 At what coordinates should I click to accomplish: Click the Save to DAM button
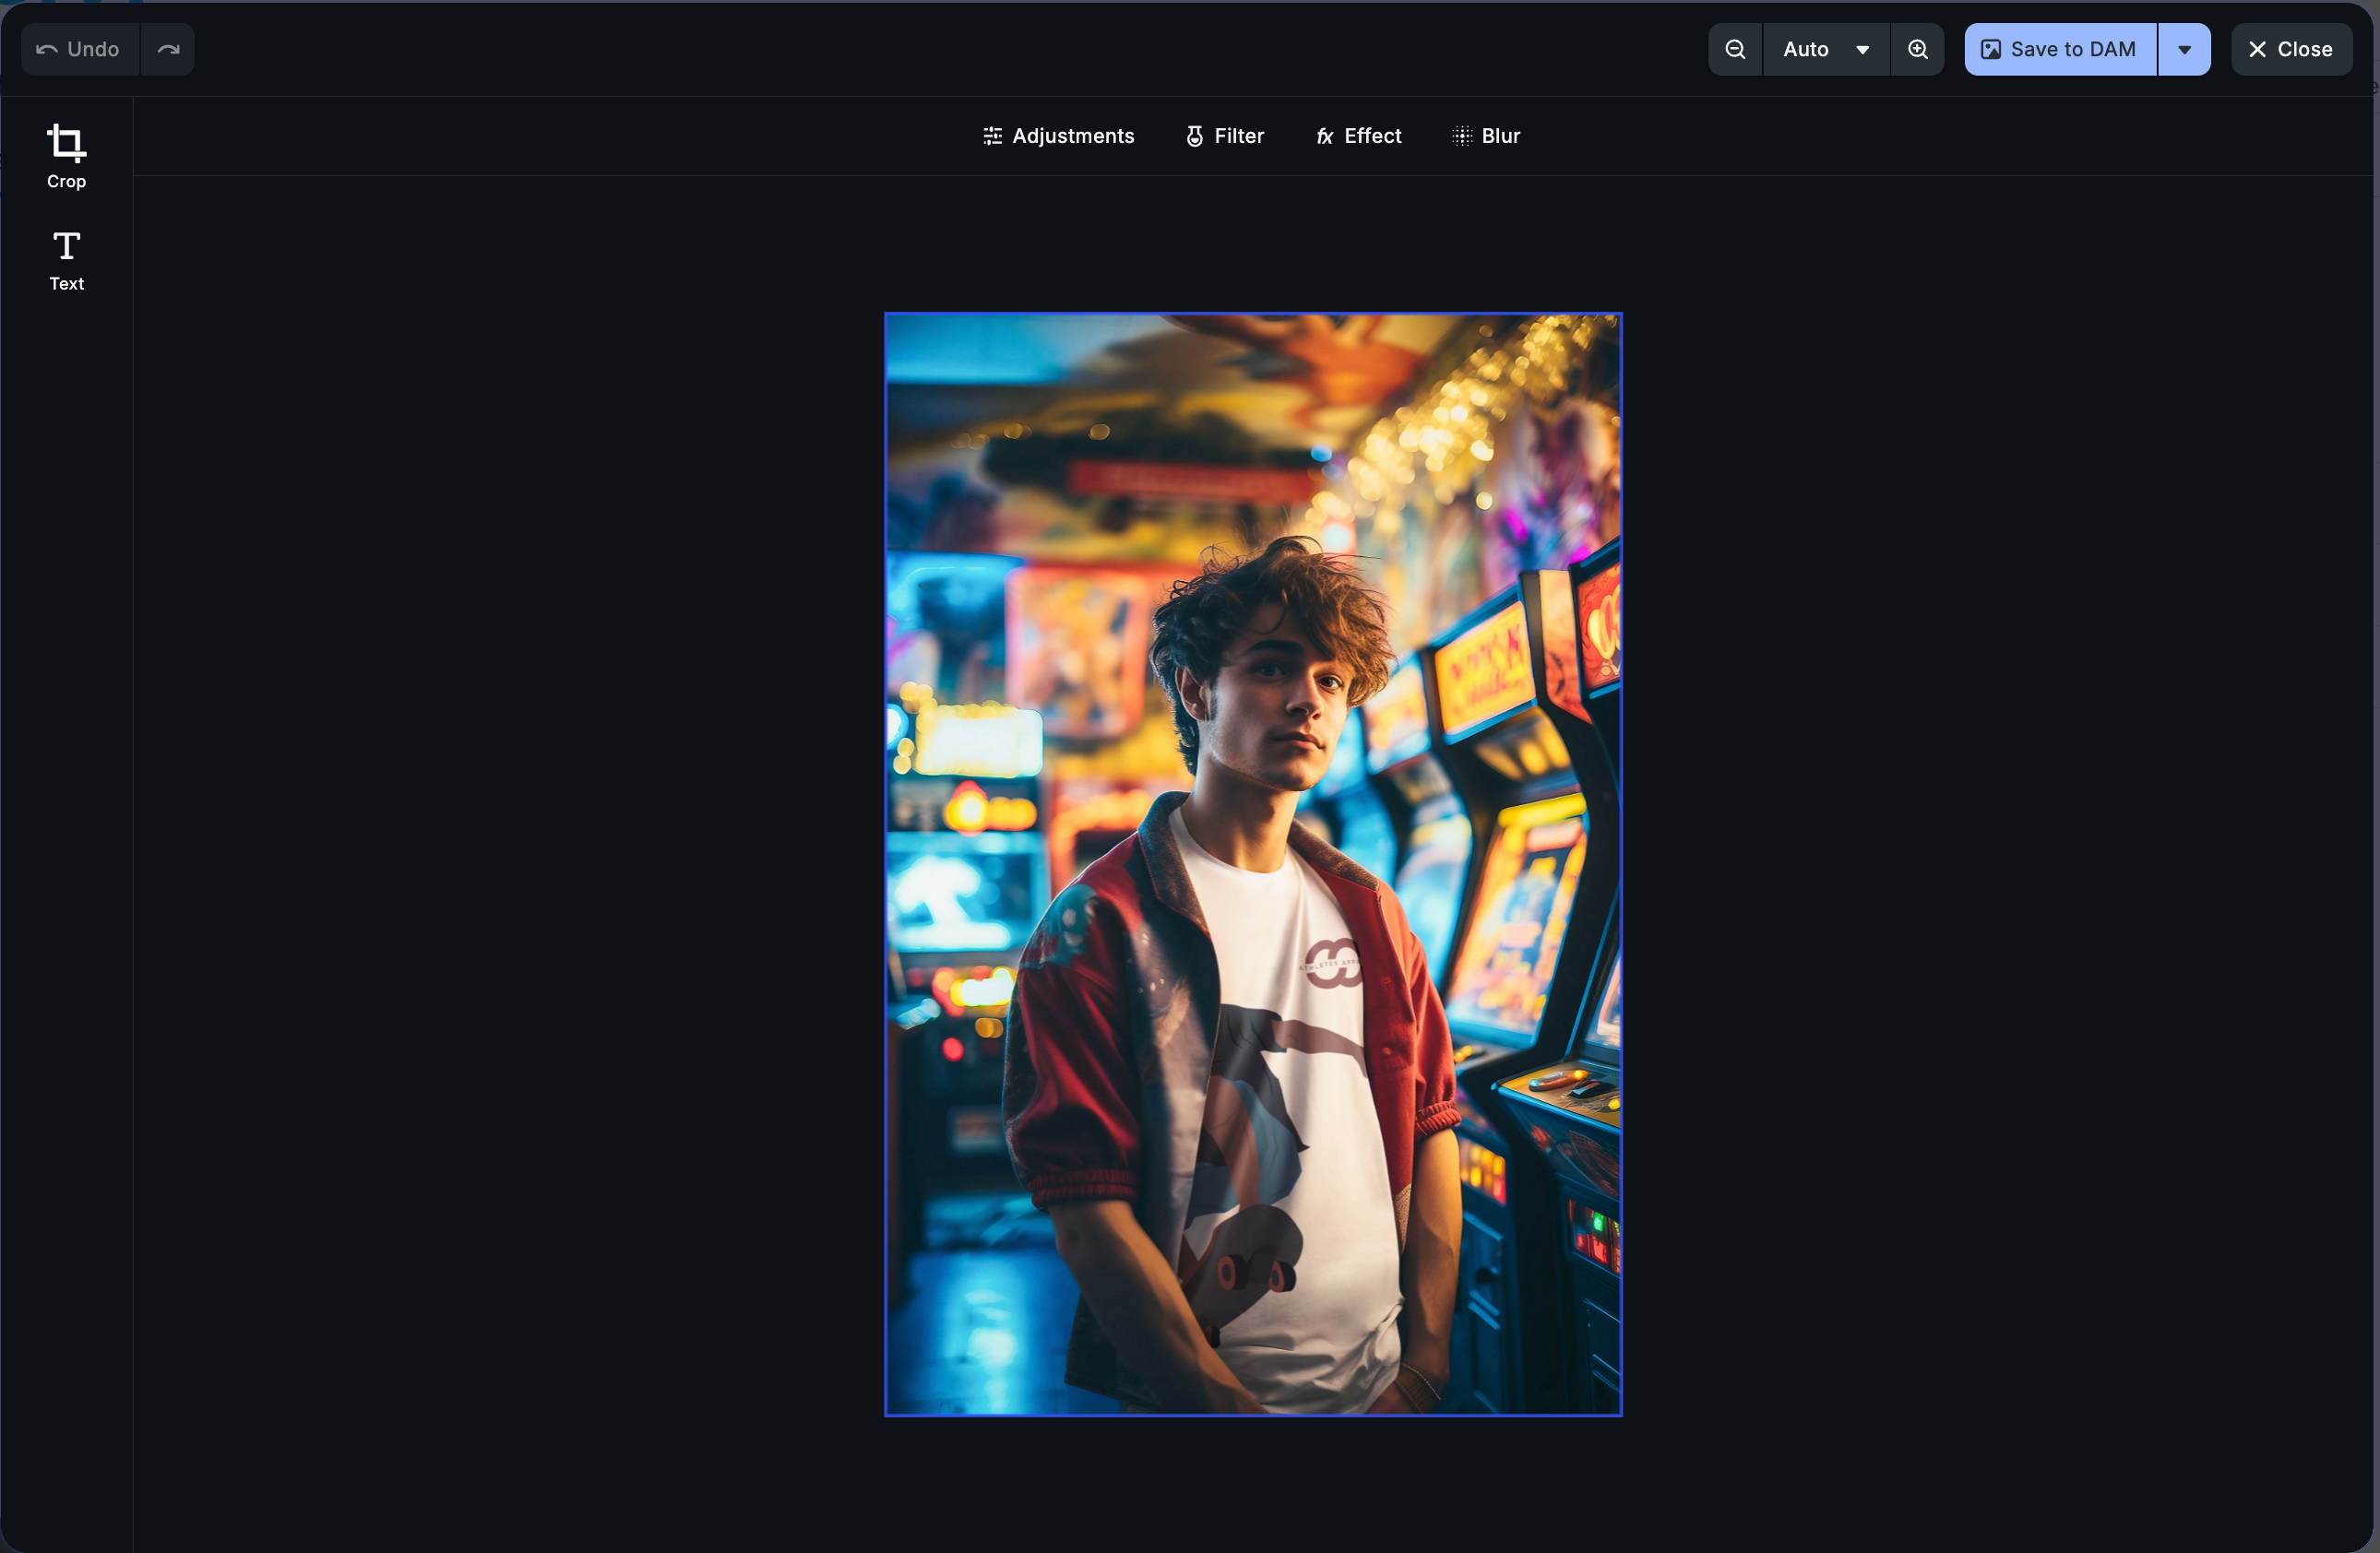[x=2059, y=49]
